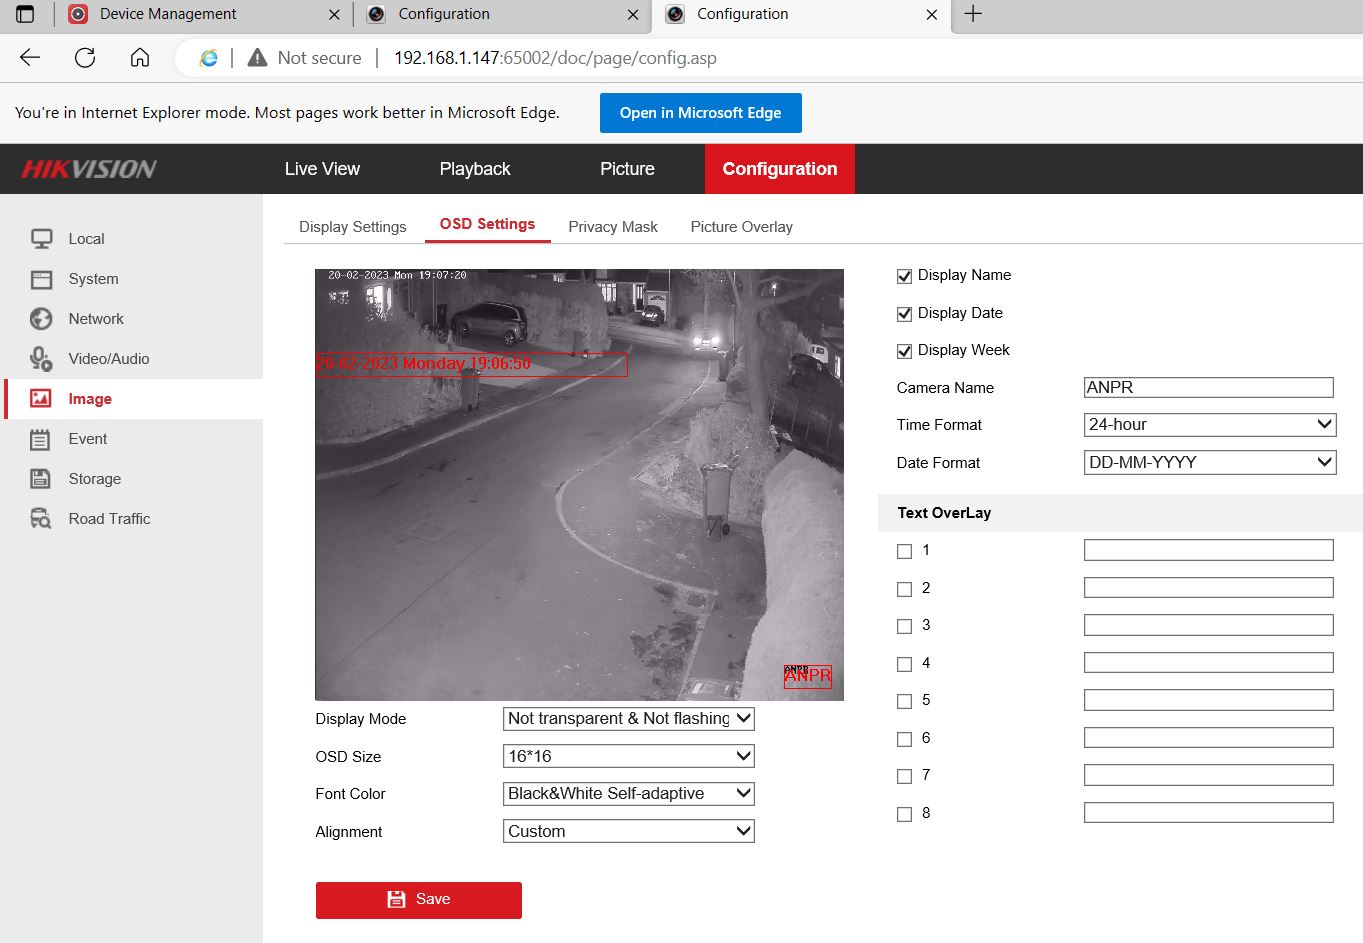The width and height of the screenshot is (1363, 943).
Task: Open the Font Color dropdown
Action: [628, 794]
